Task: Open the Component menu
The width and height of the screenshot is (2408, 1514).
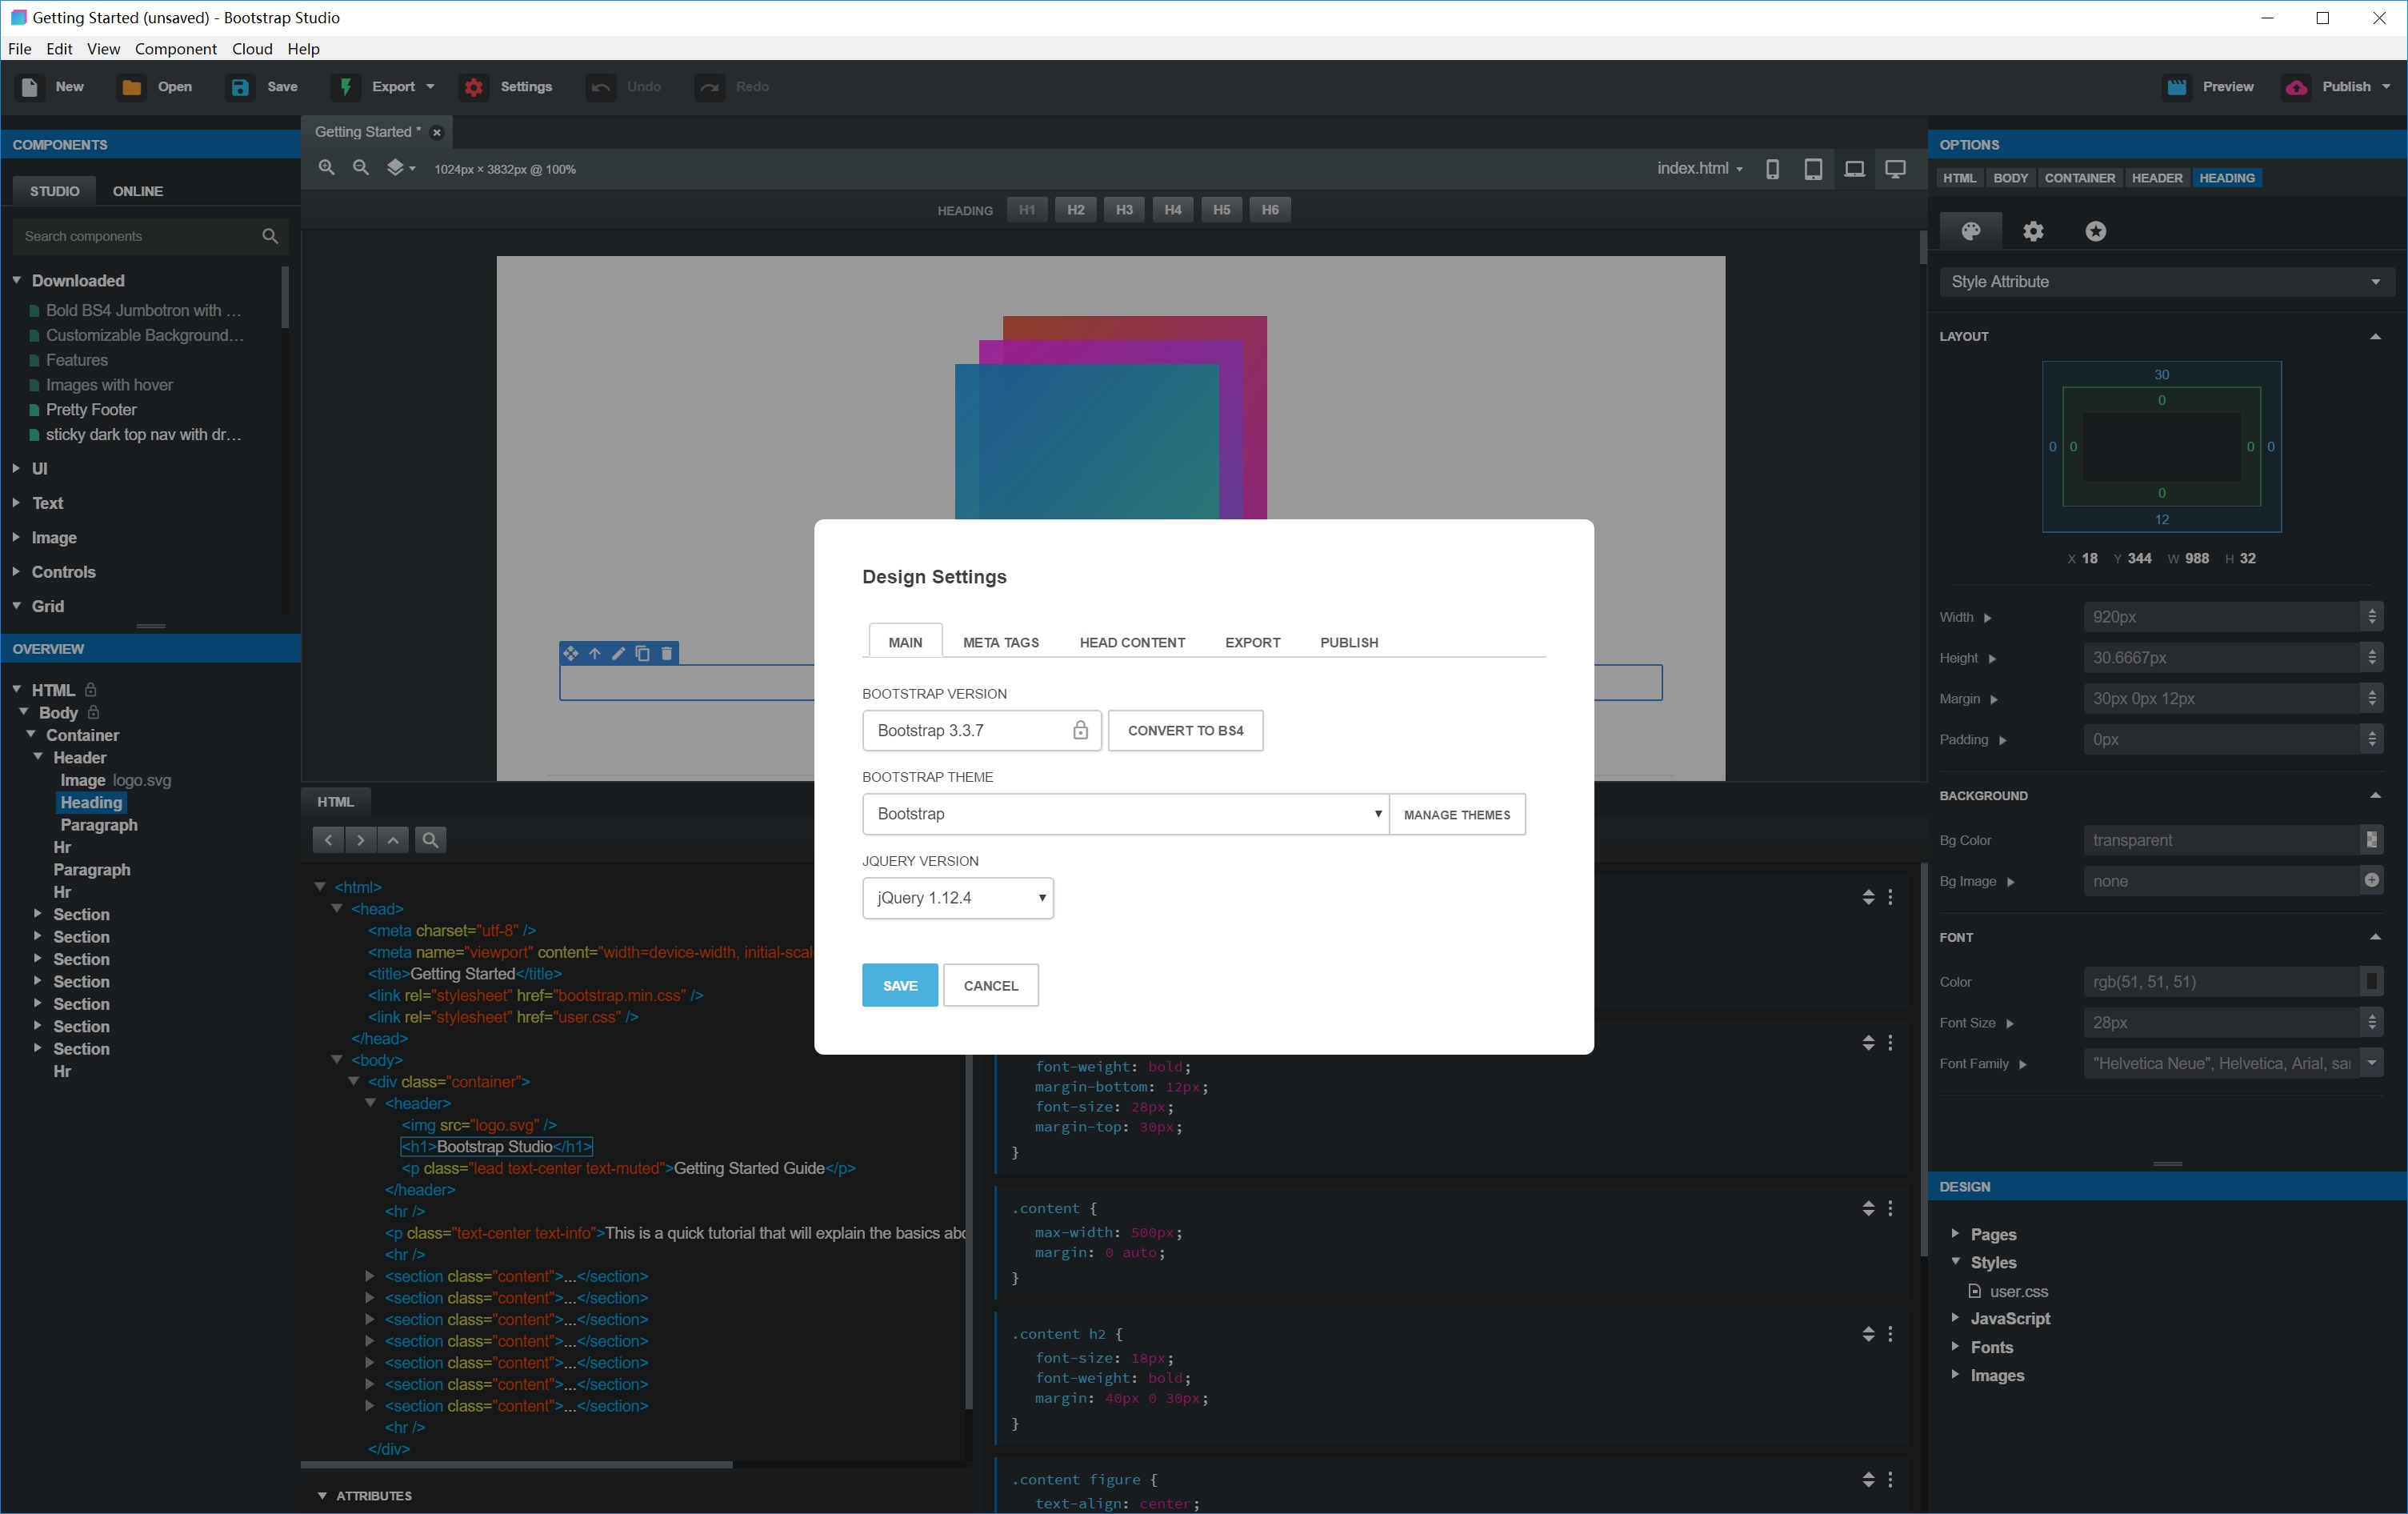Action: (175, 49)
